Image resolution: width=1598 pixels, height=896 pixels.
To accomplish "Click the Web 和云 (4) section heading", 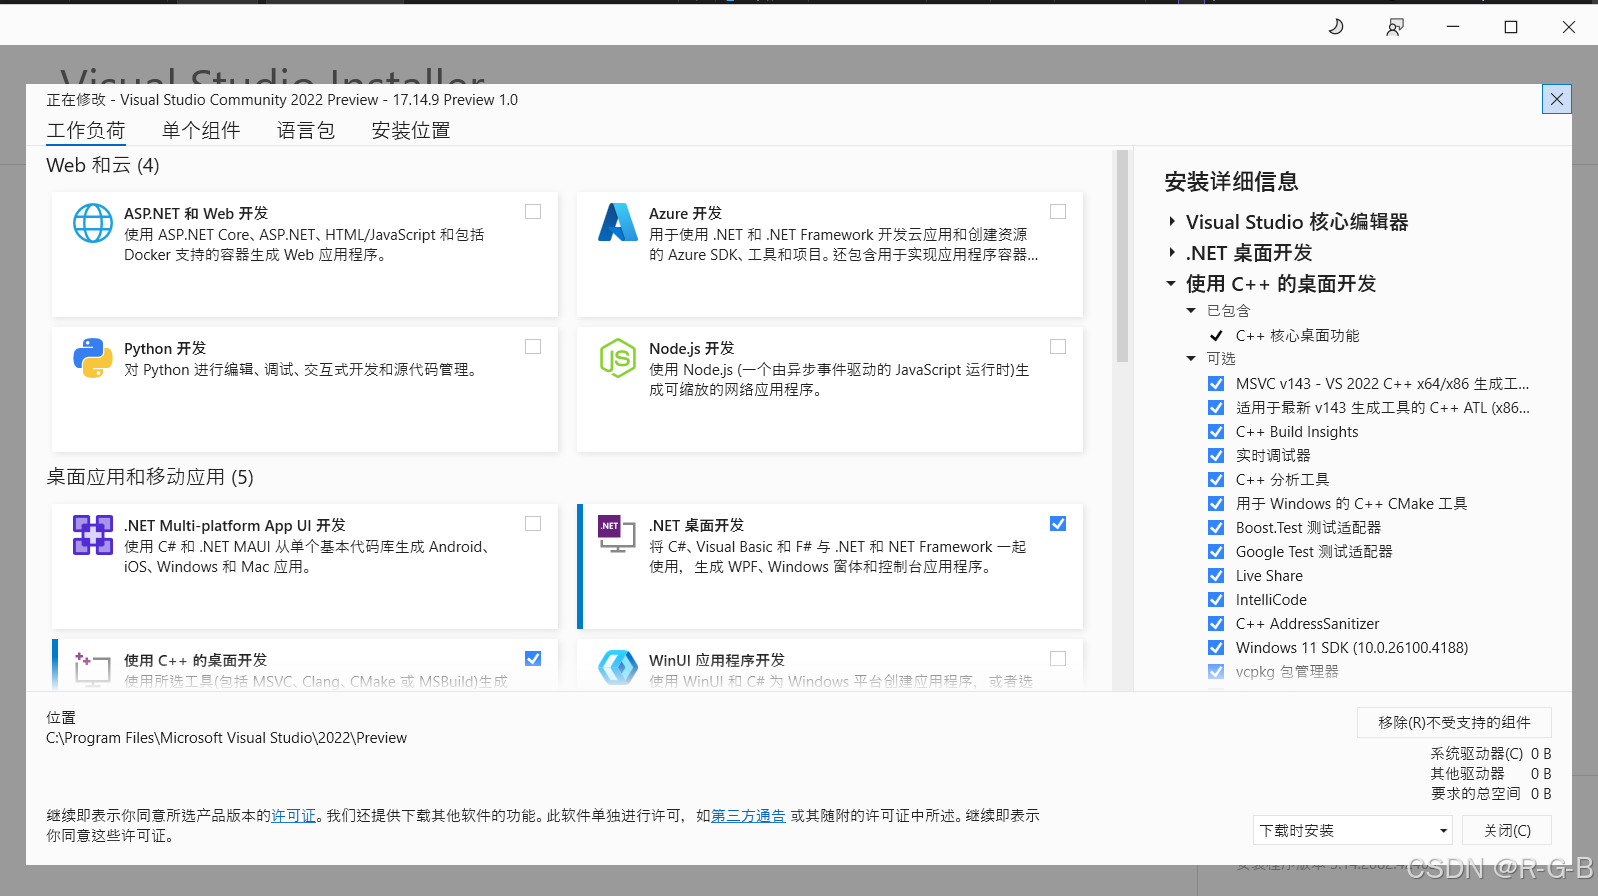I will click(x=103, y=165).
